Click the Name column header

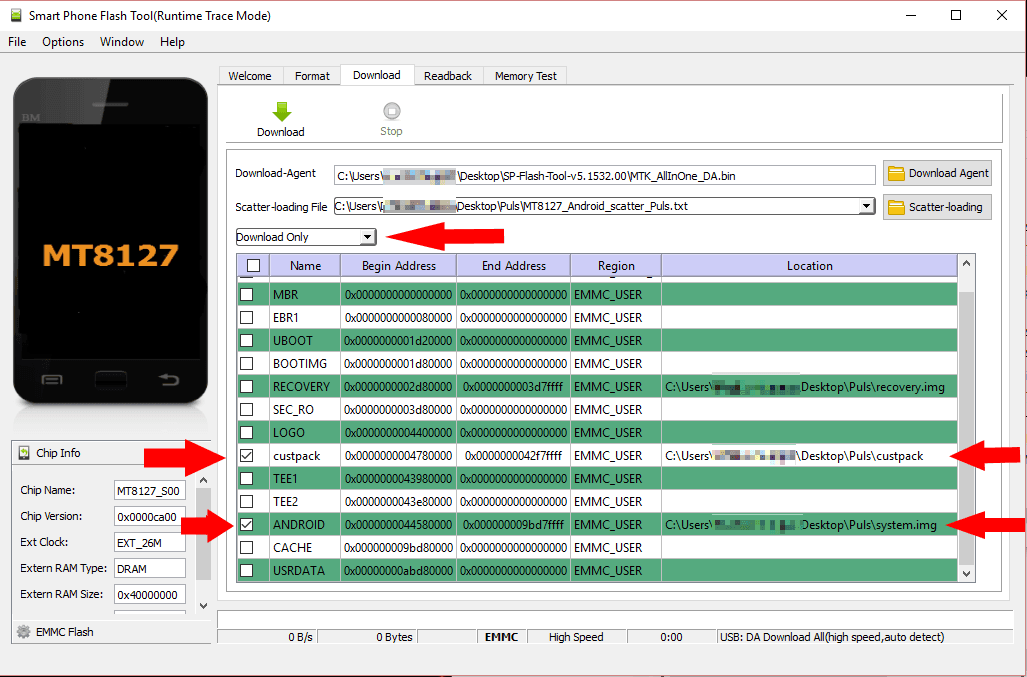click(x=305, y=265)
